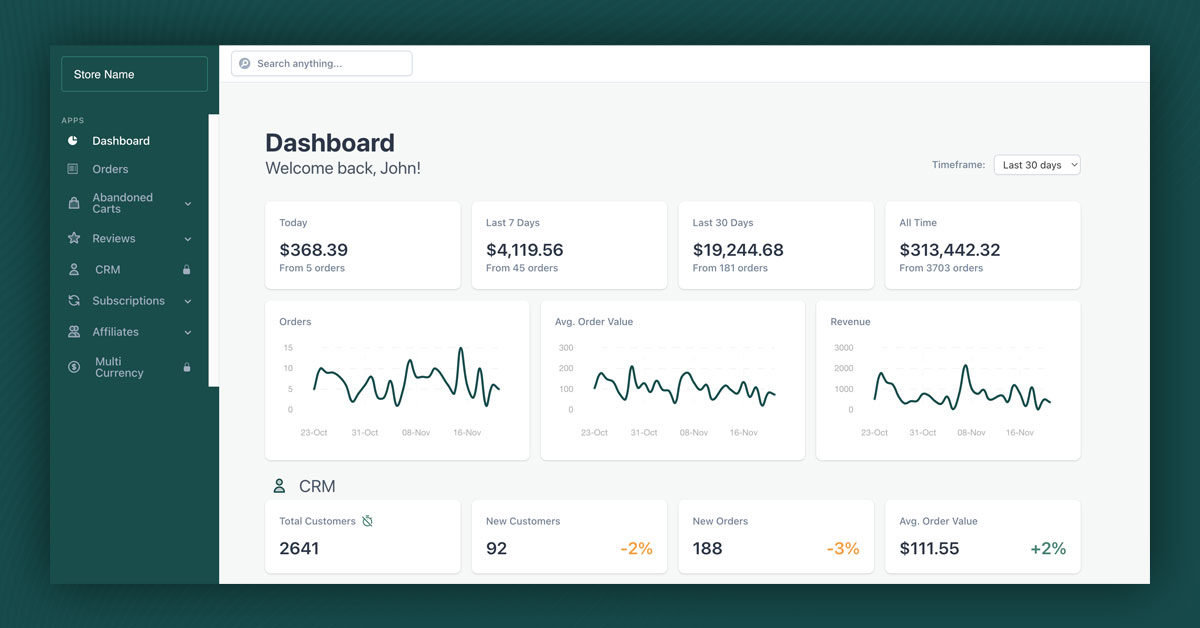Click the bell icon next to Total Customers
The image size is (1200, 628).
point(365,520)
